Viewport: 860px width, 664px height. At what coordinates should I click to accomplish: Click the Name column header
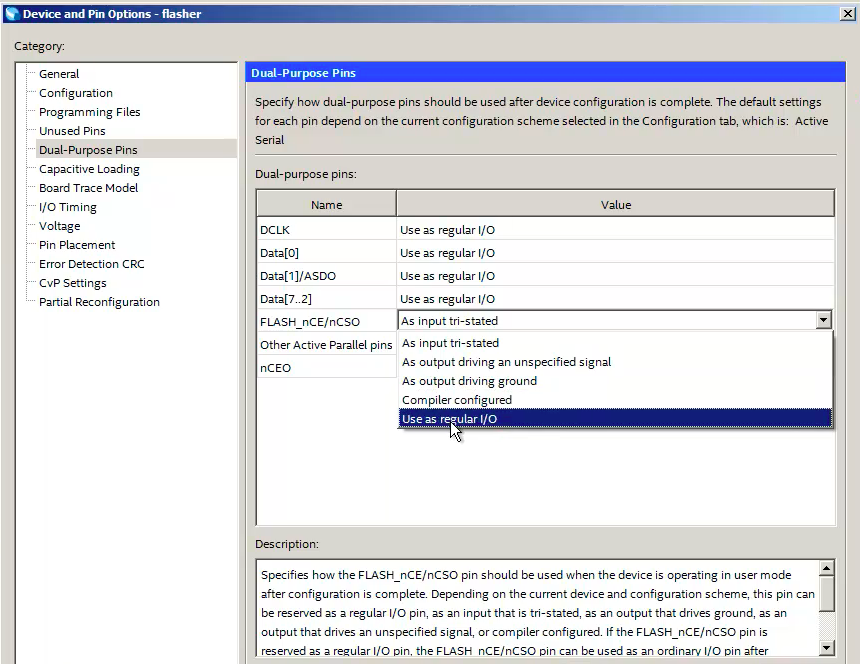point(326,205)
